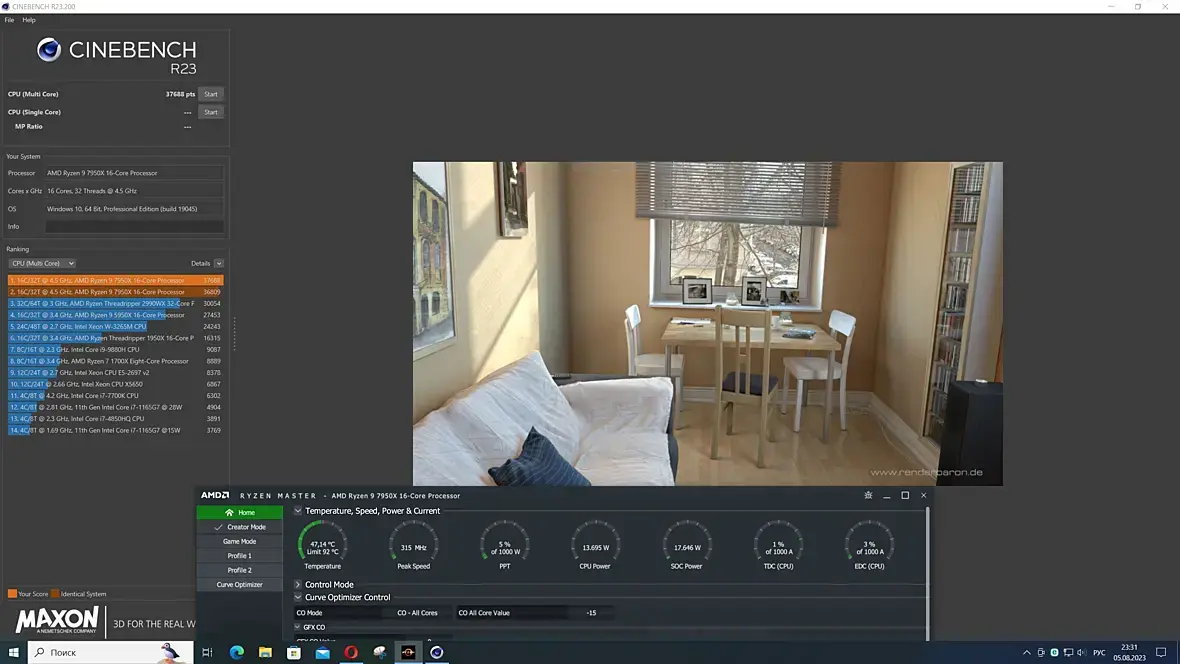Click the Cinebench logo sphere icon
The image size is (1180, 664).
pyautogui.click(x=49, y=50)
